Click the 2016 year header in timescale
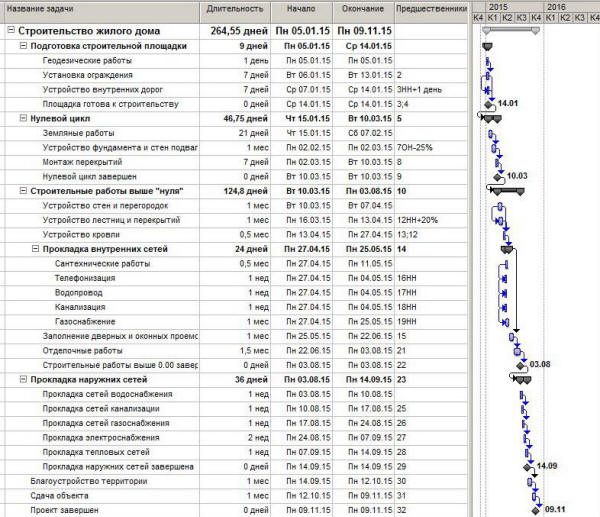This screenshot has height=517, width=600. [x=572, y=7]
